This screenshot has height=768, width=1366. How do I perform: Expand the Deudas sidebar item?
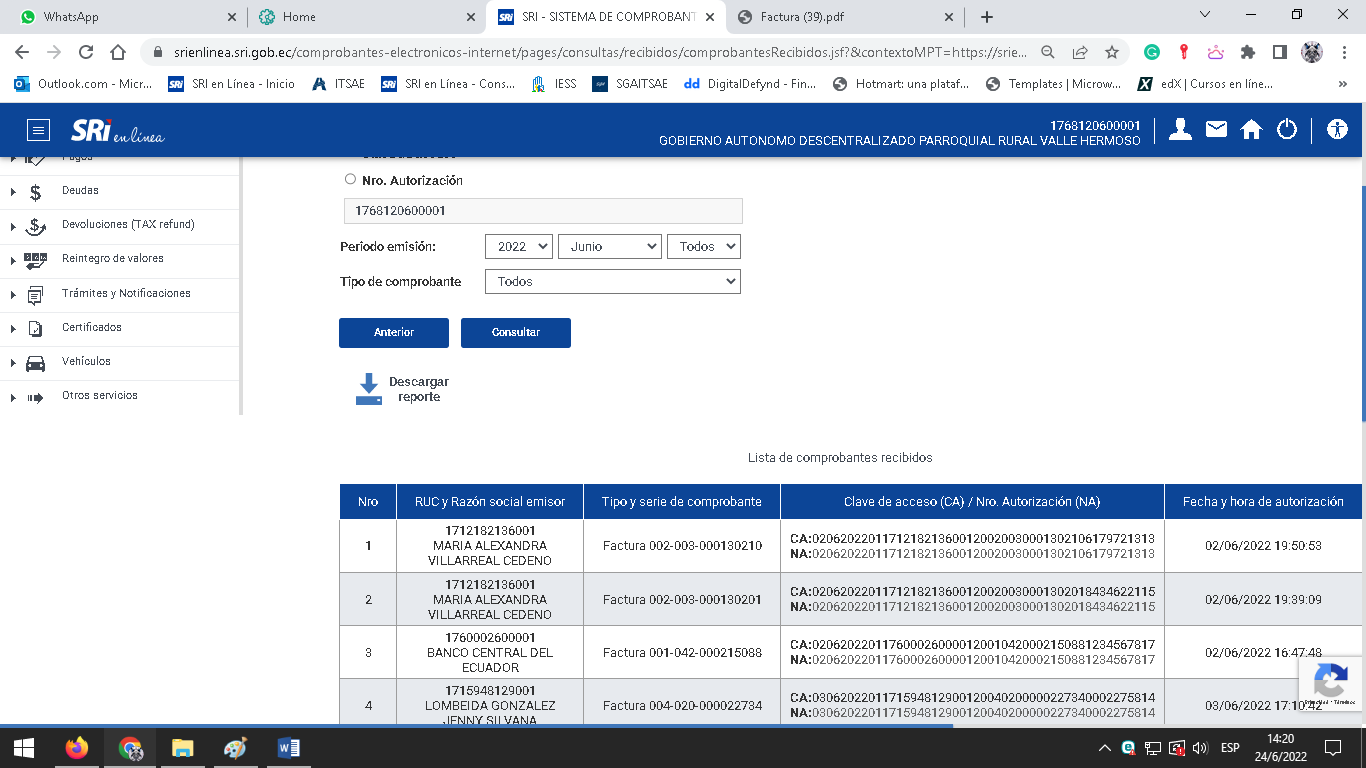[80, 191]
